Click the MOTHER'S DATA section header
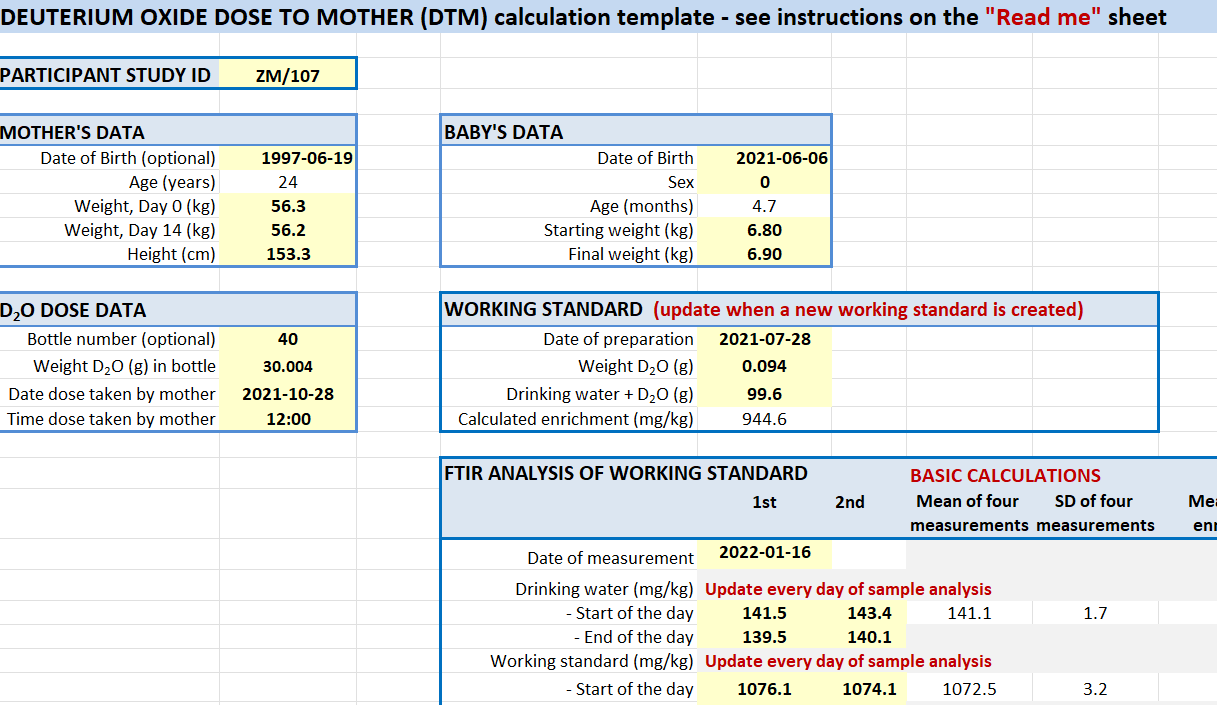This screenshot has width=1217, height=705. point(72,132)
